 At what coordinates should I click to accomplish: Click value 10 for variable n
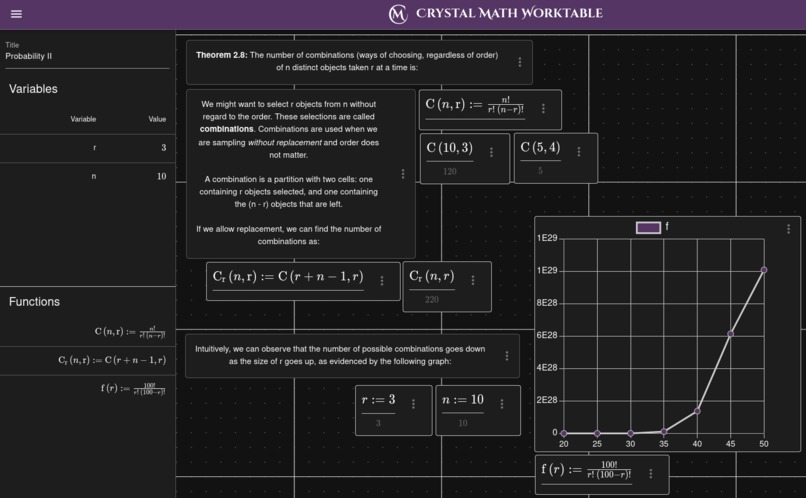pyautogui.click(x=161, y=176)
